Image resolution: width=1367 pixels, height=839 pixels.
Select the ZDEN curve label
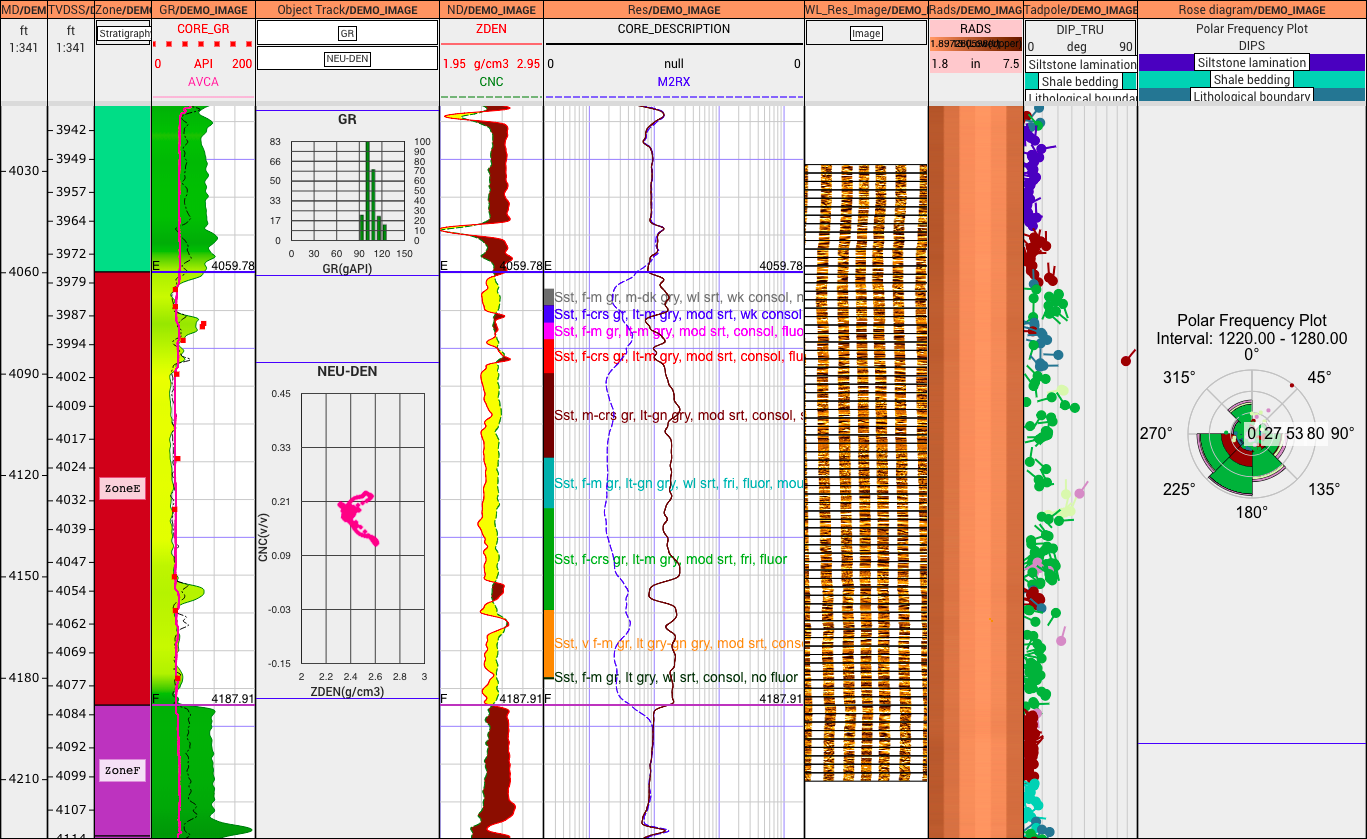tap(491, 29)
